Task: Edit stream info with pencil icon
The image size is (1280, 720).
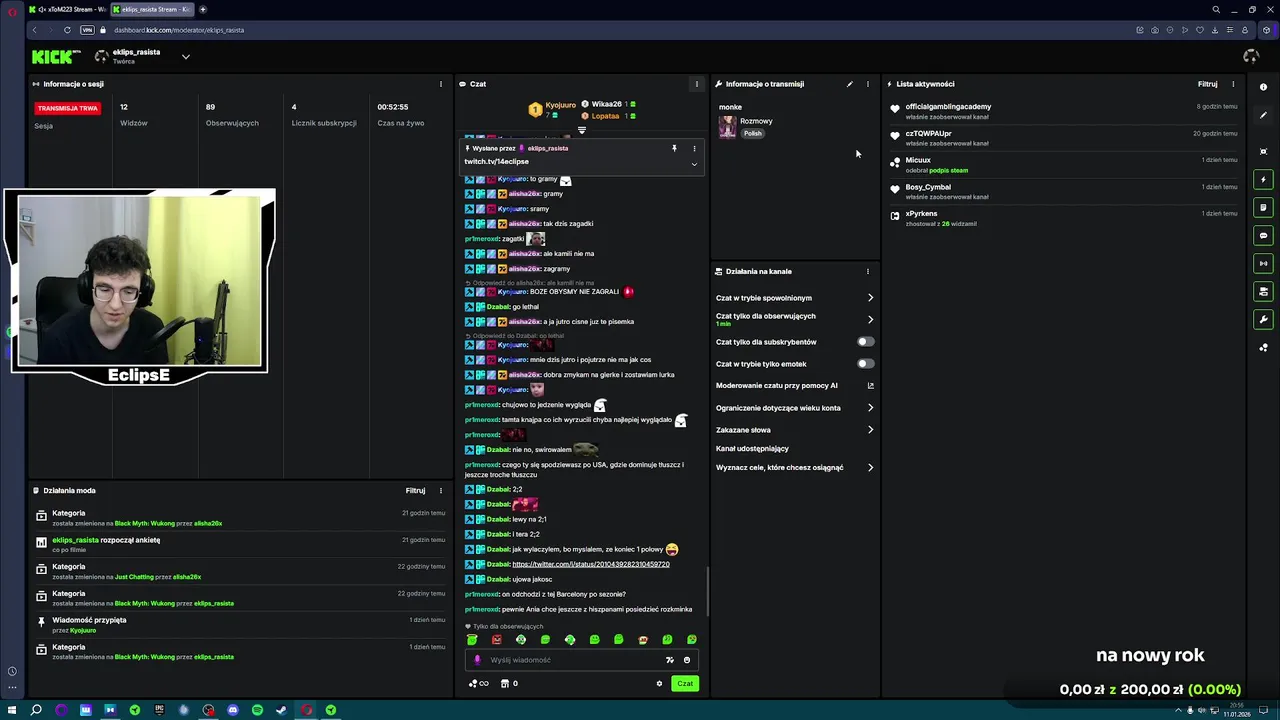Action: point(850,84)
